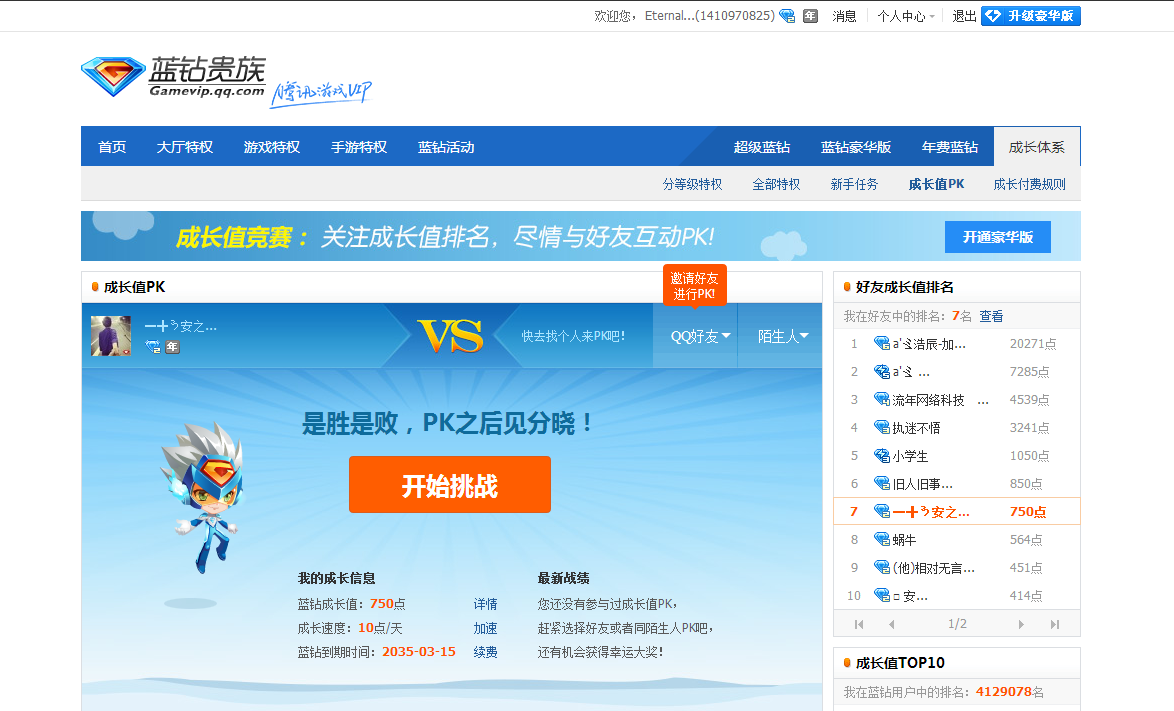Click the 邀请好友进行PK tooltip bubble
Screen dimensions: 1174x711
point(694,285)
